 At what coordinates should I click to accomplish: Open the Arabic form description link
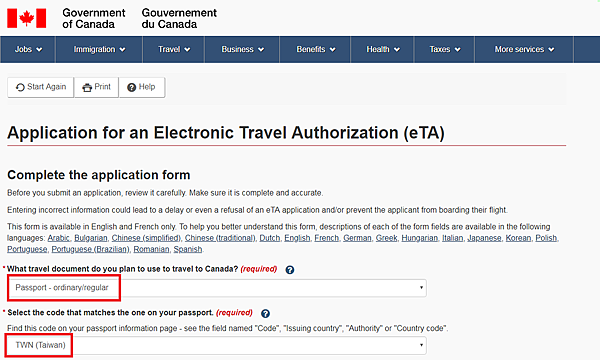(x=59, y=238)
